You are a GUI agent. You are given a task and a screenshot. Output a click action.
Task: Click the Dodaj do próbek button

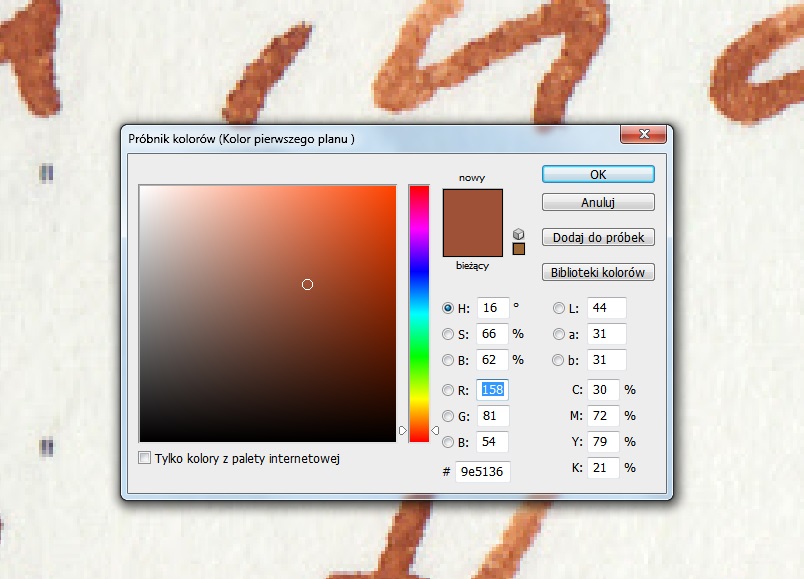[x=598, y=238]
